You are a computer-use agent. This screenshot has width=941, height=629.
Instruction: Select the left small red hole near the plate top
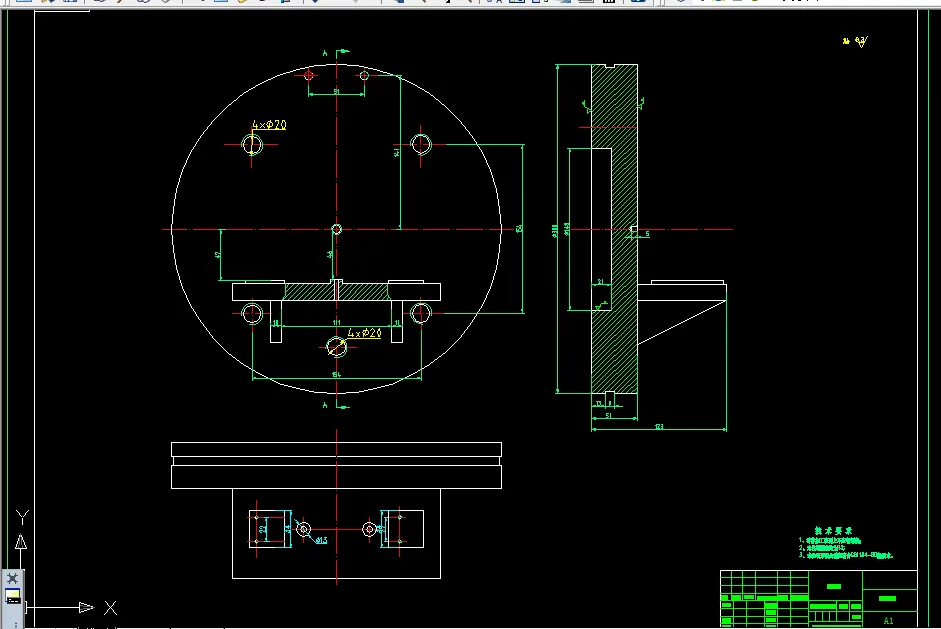point(308,75)
